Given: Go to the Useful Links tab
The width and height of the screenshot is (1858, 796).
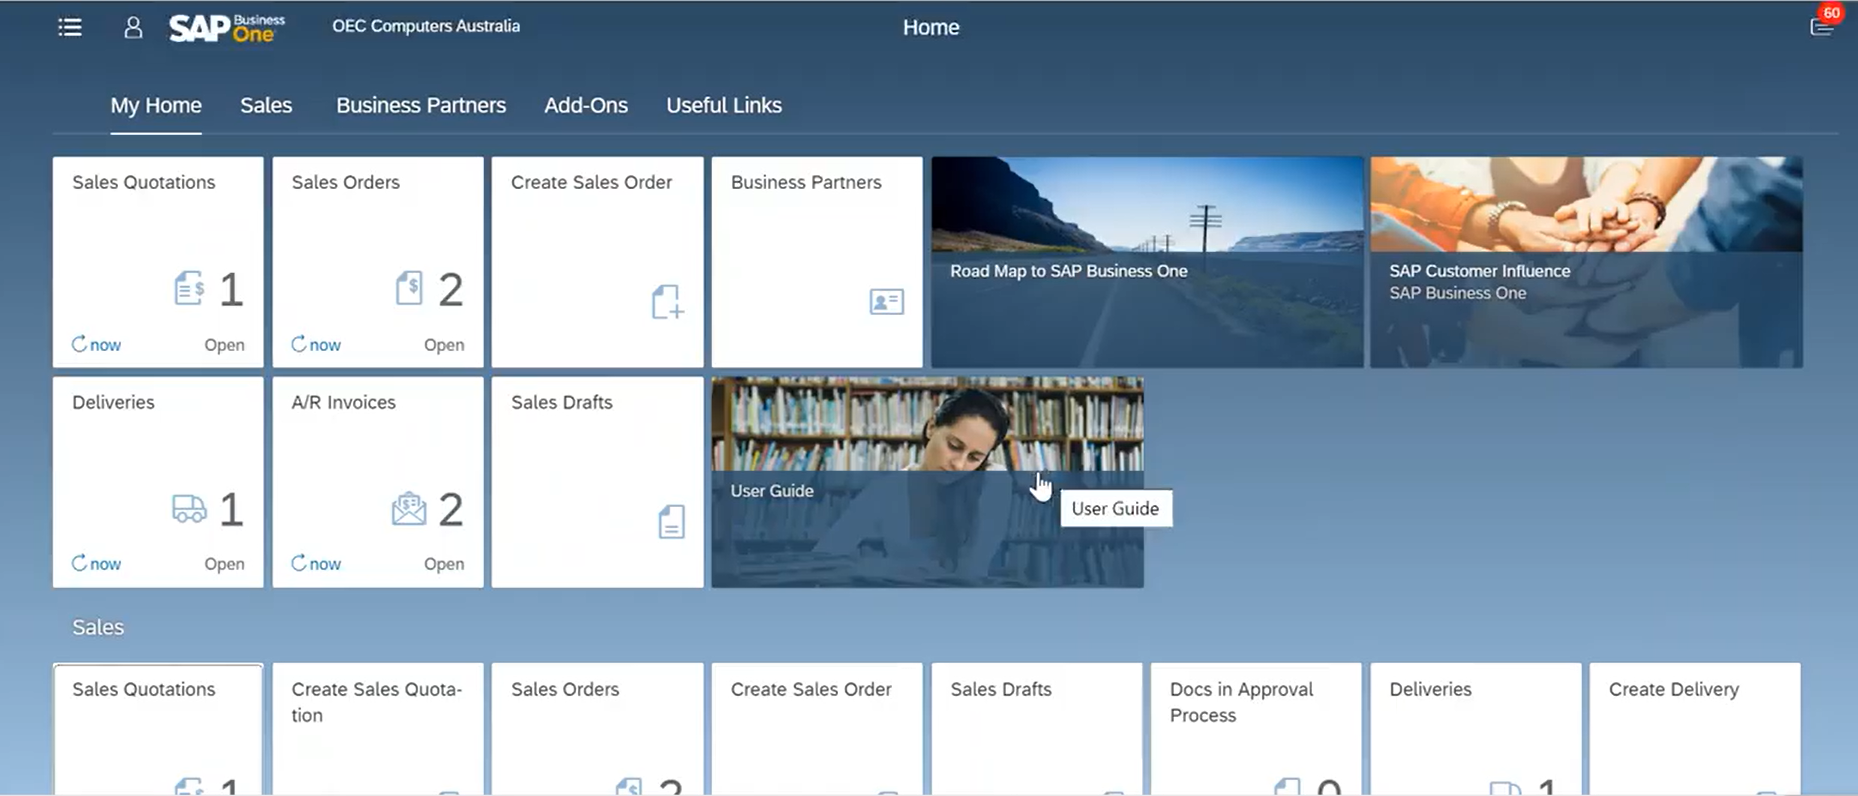Looking at the screenshot, I should point(724,105).
